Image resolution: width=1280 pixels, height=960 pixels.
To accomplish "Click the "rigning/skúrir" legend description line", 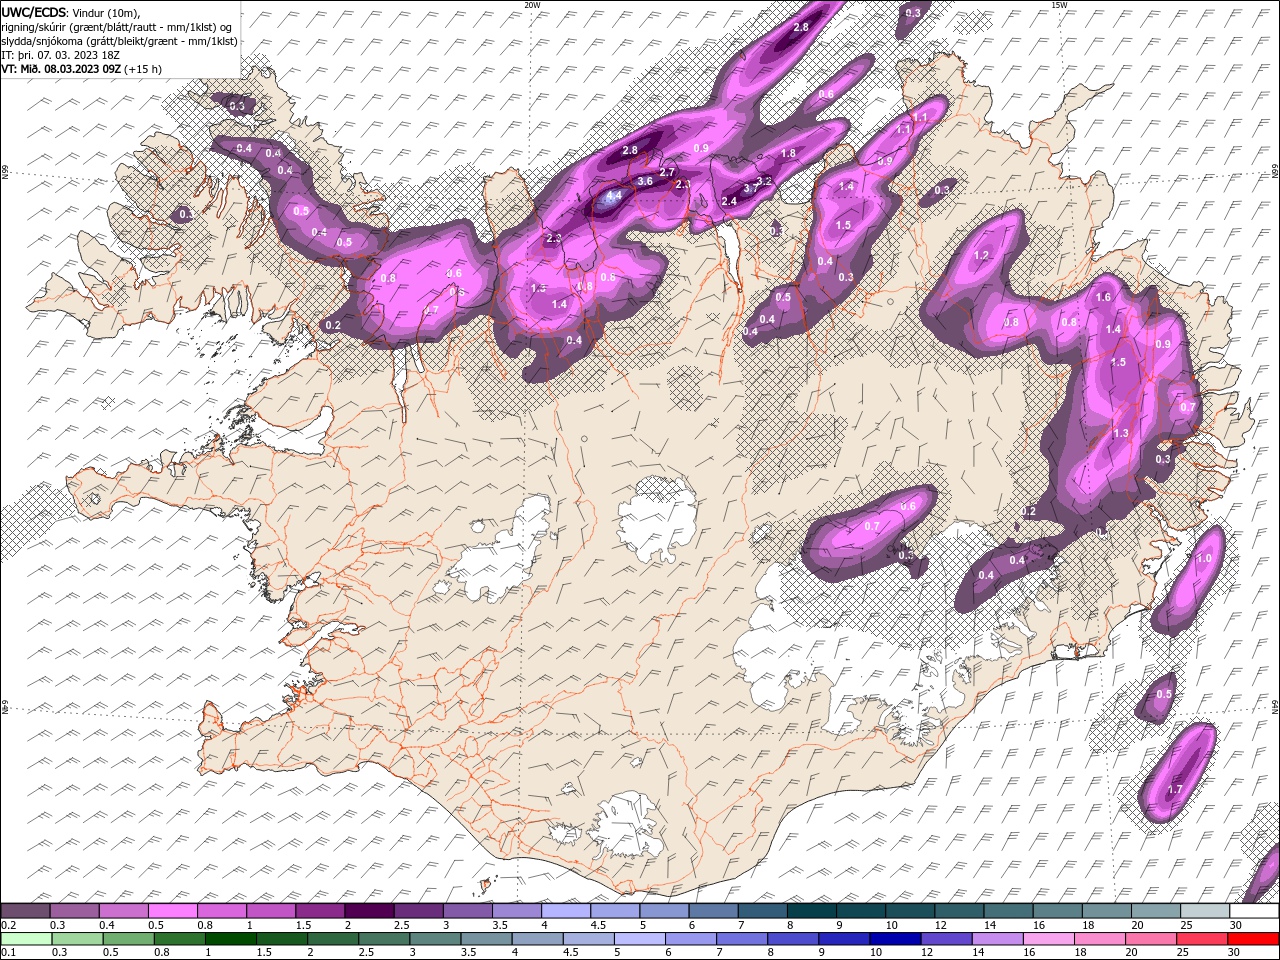I will (x=116, y=27).
